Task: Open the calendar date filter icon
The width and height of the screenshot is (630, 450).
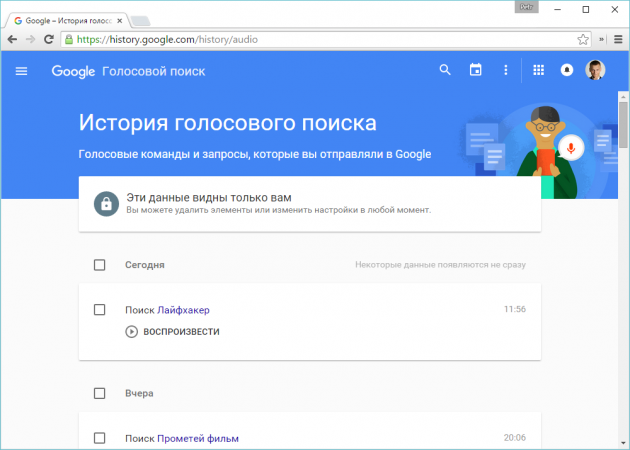Action: pyautogui.click(x=476, y=70)
